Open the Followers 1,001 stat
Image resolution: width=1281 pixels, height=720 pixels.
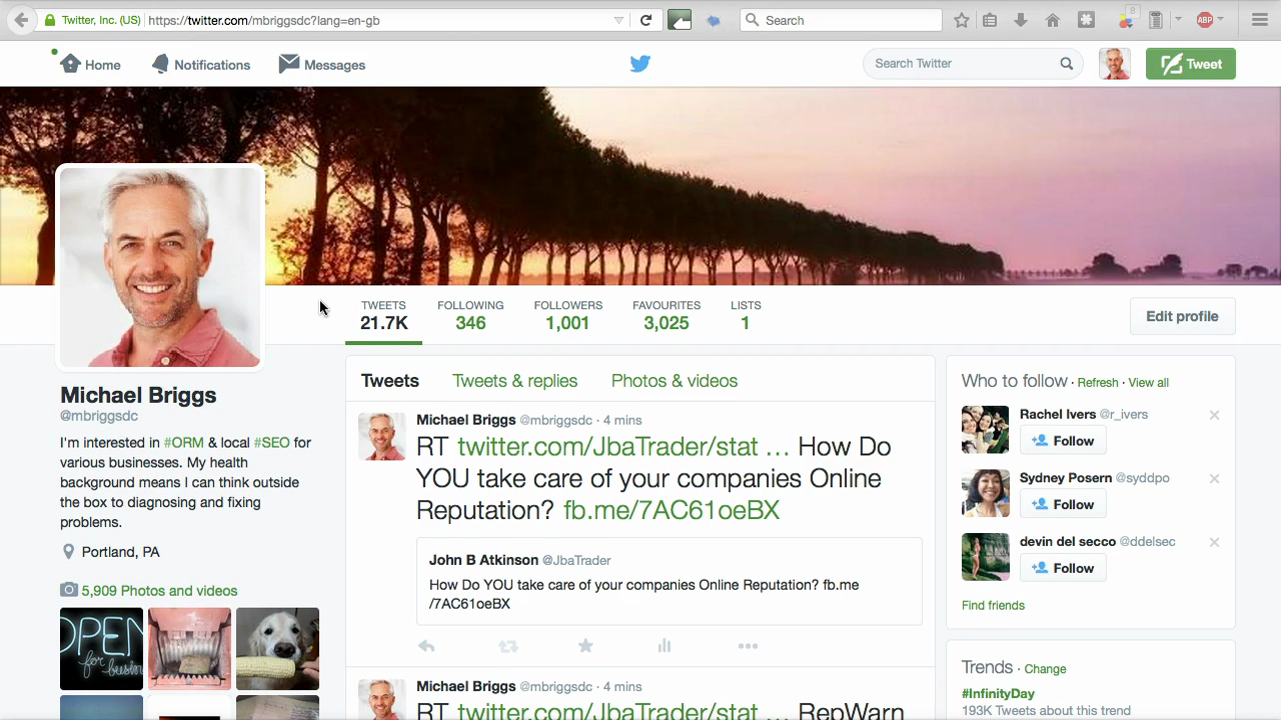[x=568, y=315]
